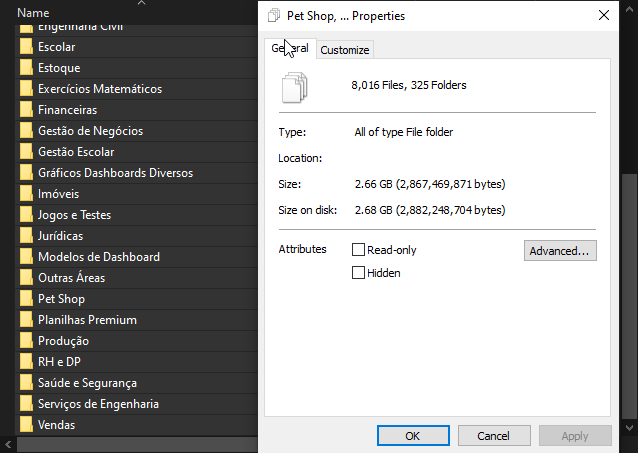Viewport: 638px width, 453px height.
Task: Select the 'Jogos e Testes' folder name
Action: (x=74, y=215)
